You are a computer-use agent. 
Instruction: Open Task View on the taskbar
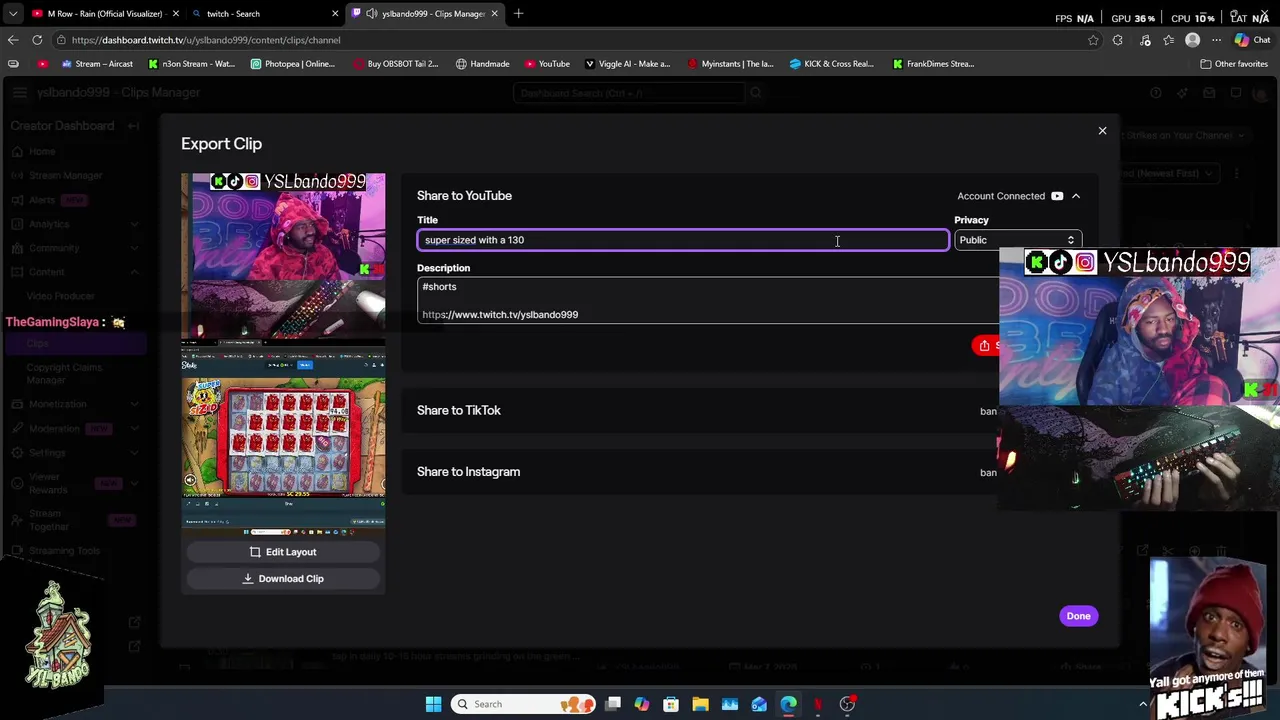click(613, 704)
